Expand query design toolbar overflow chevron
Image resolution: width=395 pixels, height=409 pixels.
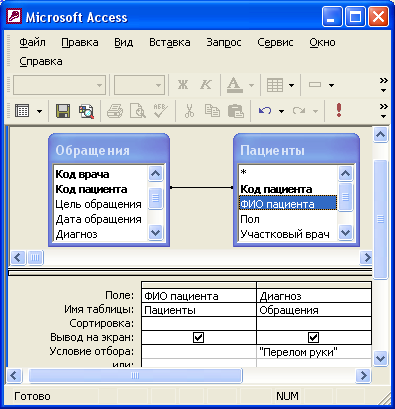[x=384, y=111]
